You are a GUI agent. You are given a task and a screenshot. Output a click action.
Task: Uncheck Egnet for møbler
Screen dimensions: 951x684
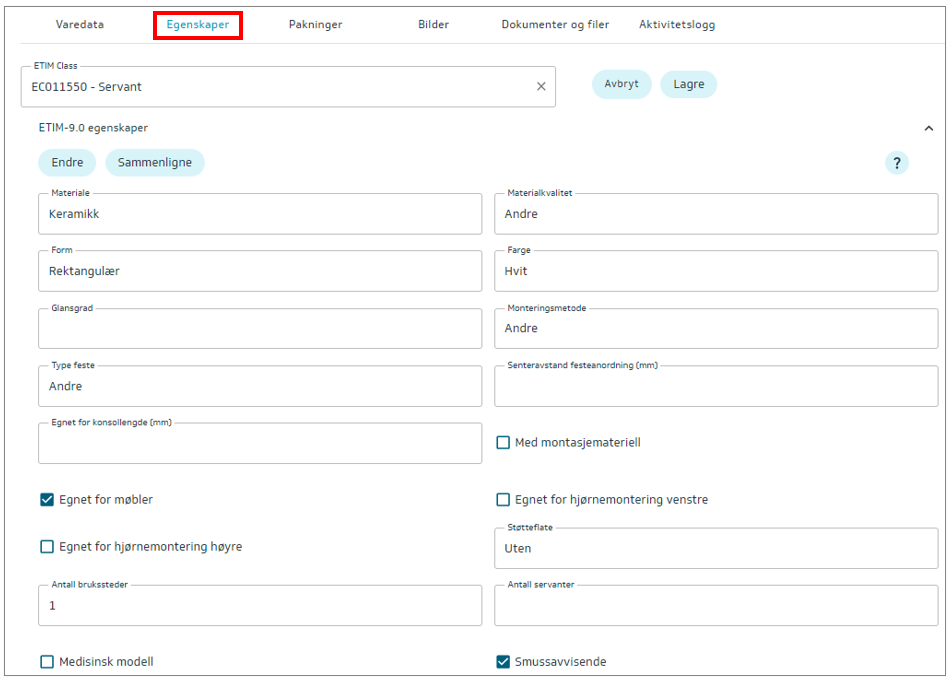(x=47, y=500)
